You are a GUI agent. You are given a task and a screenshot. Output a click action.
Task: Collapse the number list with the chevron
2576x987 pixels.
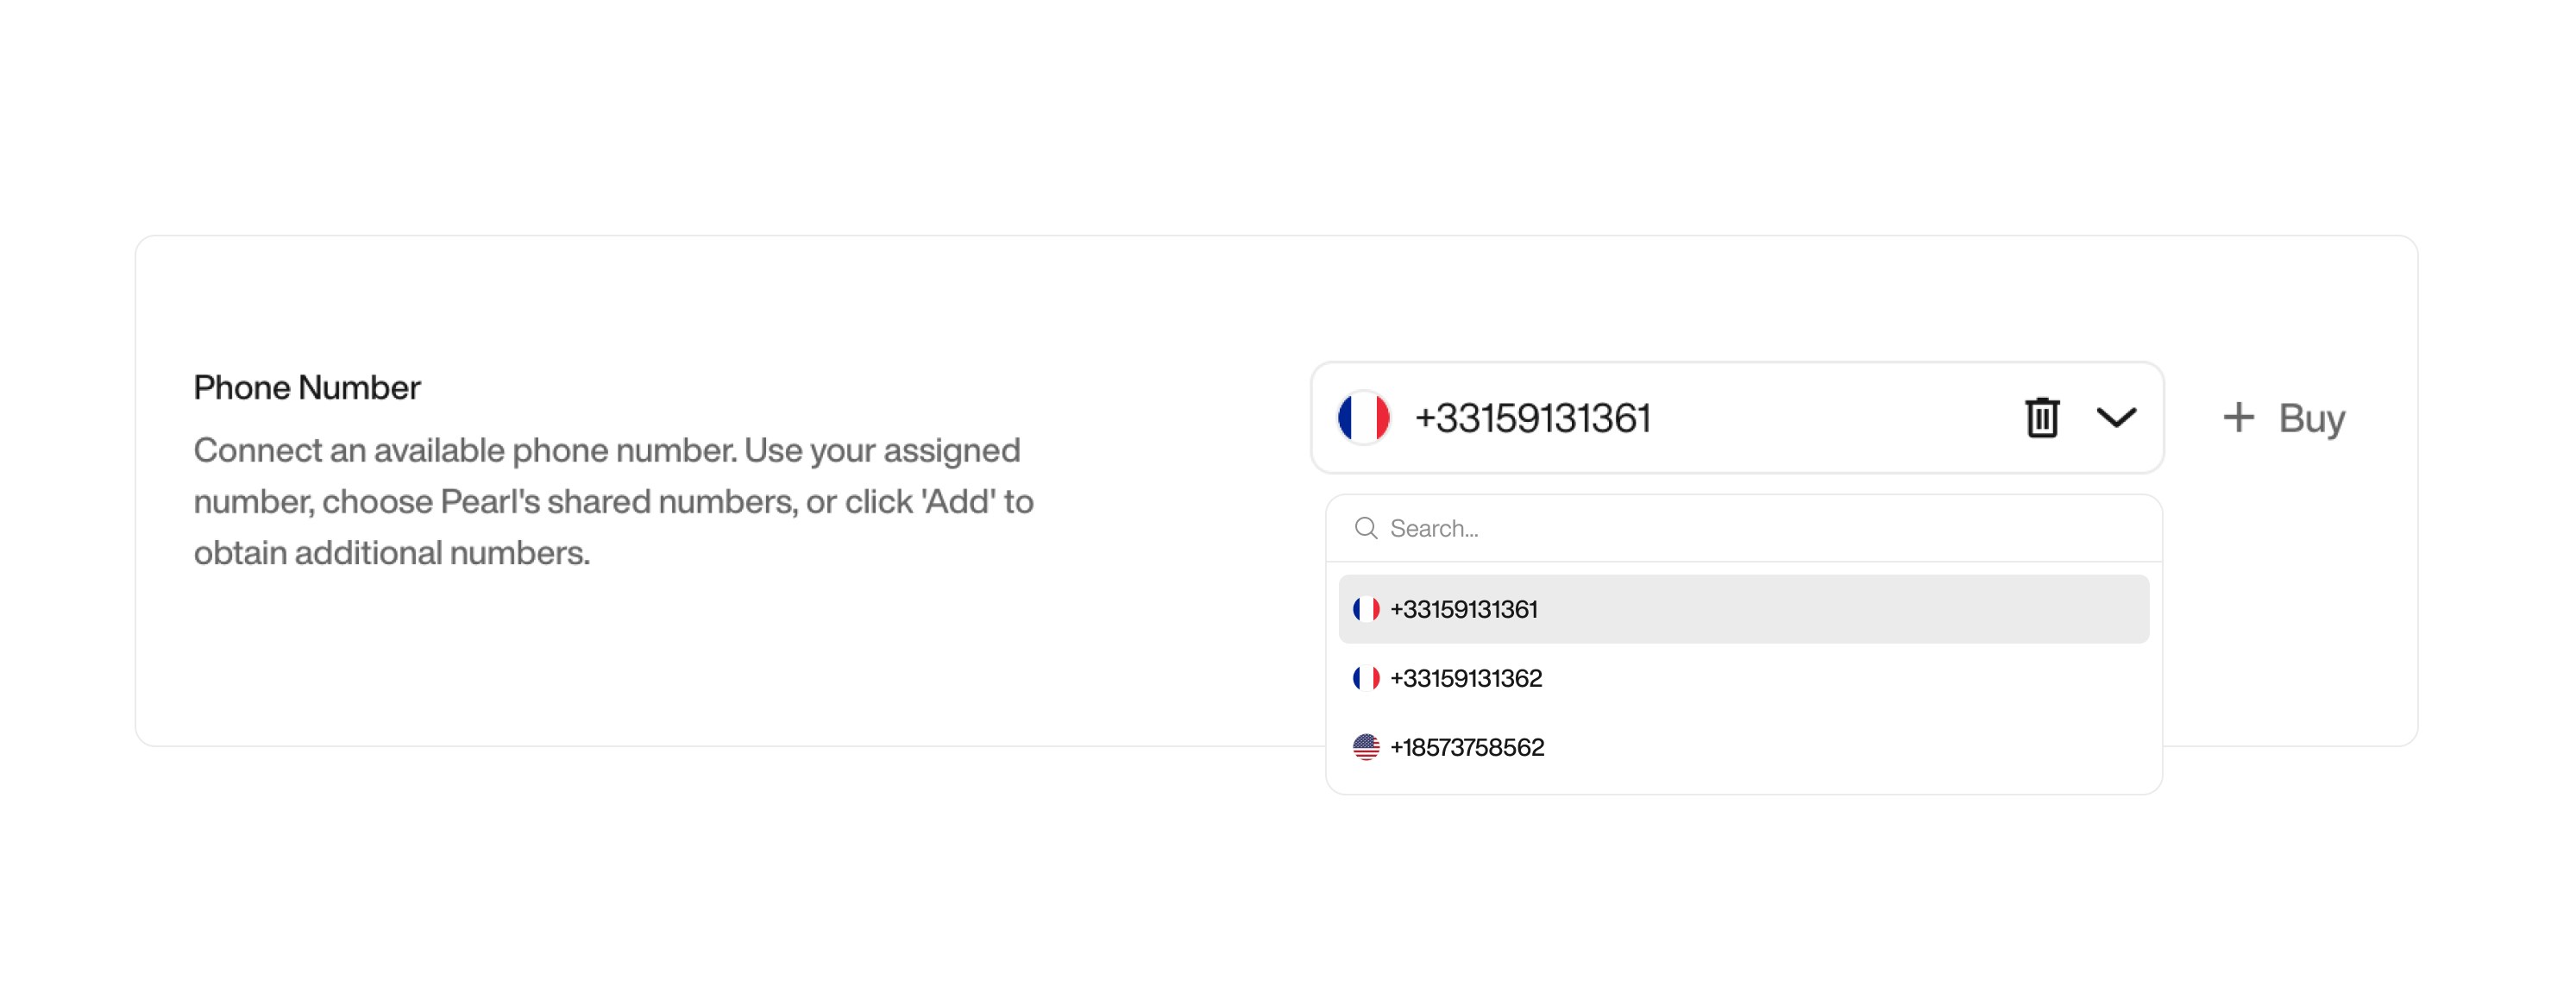[2117, 418]
